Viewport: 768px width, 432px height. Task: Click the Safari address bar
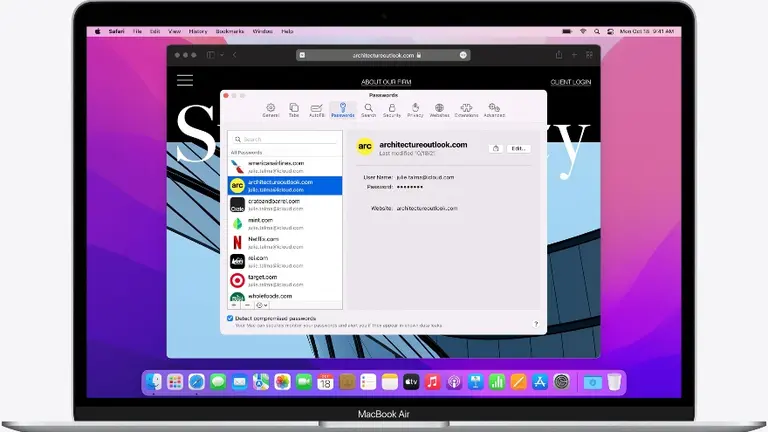383,55
